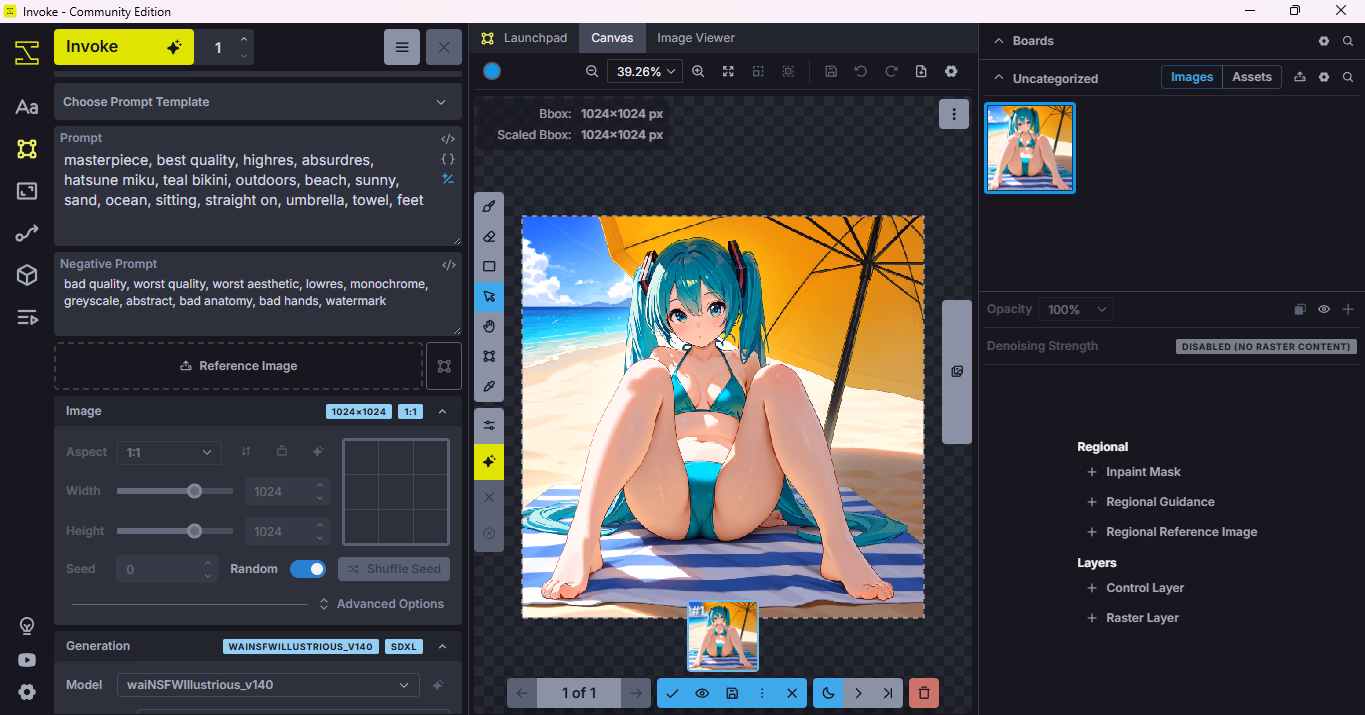
Task: Open the Choose Prompt Template dropdown
Action: click(257, 102)
